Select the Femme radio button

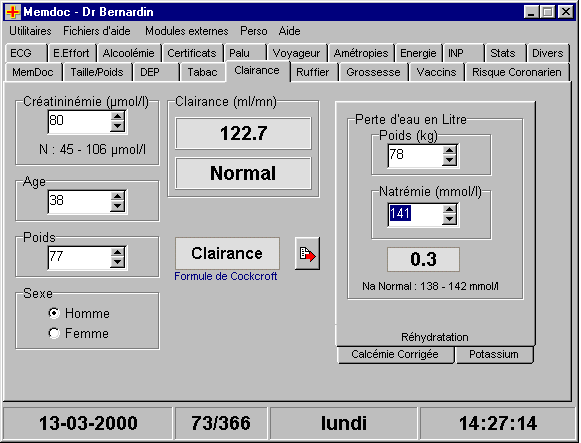point(54,333)
